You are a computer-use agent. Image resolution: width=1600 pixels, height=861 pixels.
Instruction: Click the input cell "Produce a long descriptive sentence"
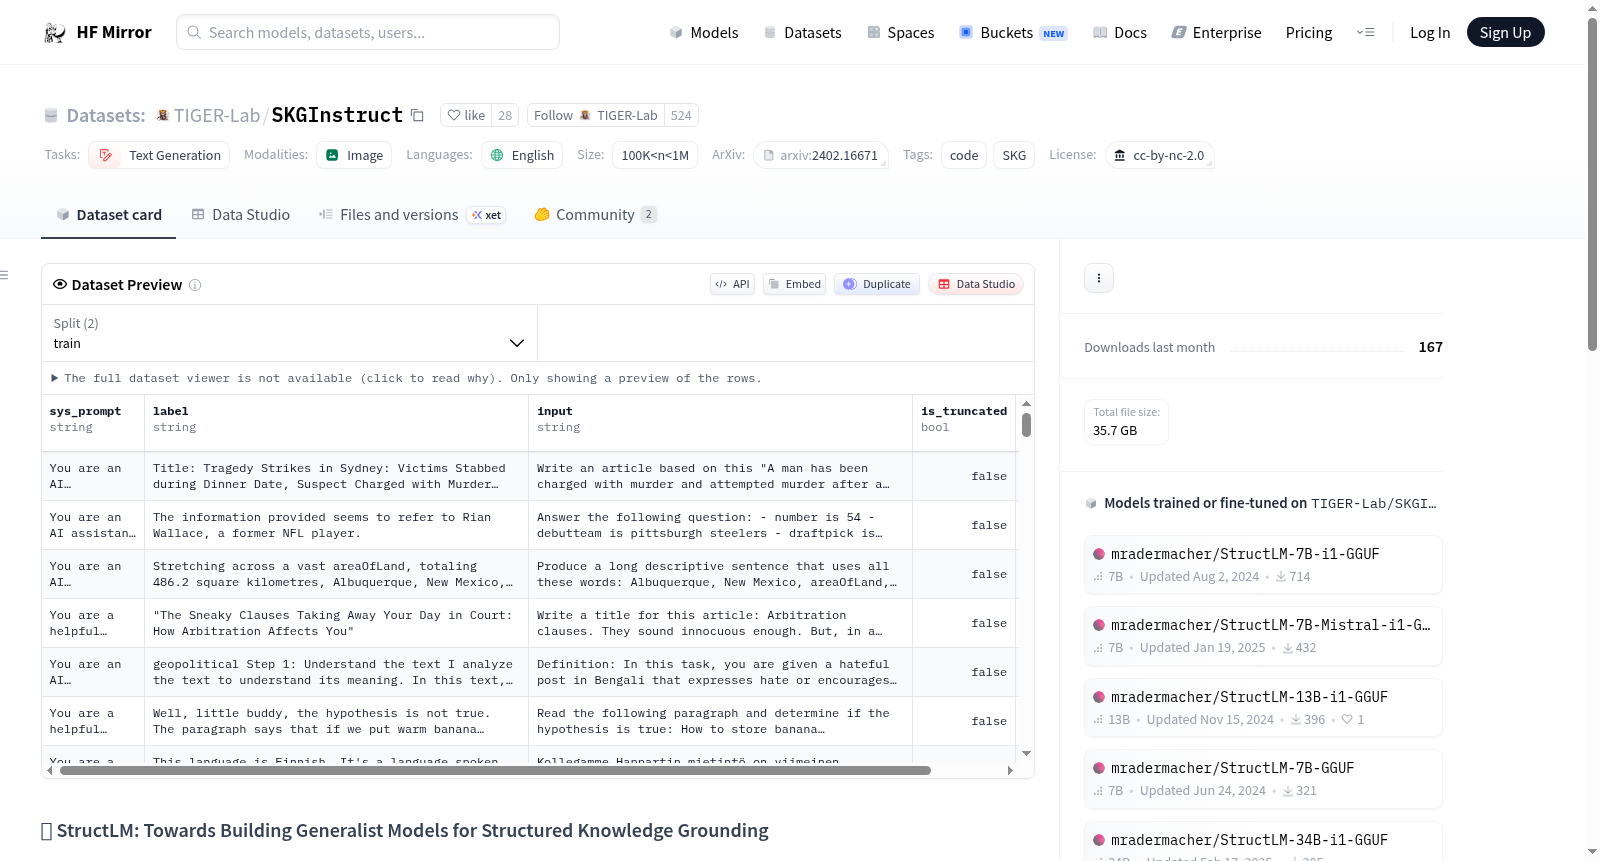[721, 574]
